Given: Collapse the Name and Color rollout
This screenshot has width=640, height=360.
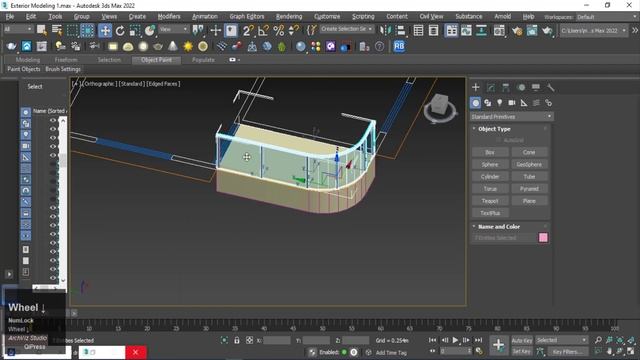Looking at the screenshot, I should point(474,226).
